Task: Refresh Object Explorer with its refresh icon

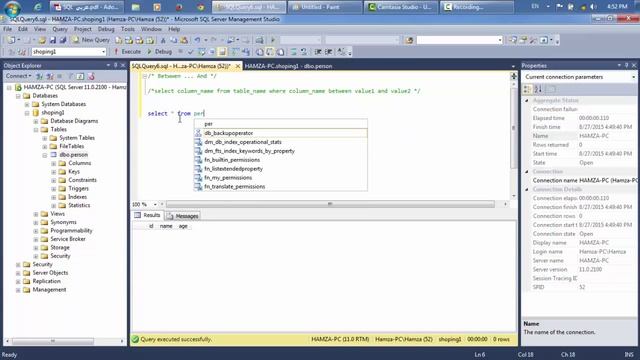Action: tap(80, 76)
